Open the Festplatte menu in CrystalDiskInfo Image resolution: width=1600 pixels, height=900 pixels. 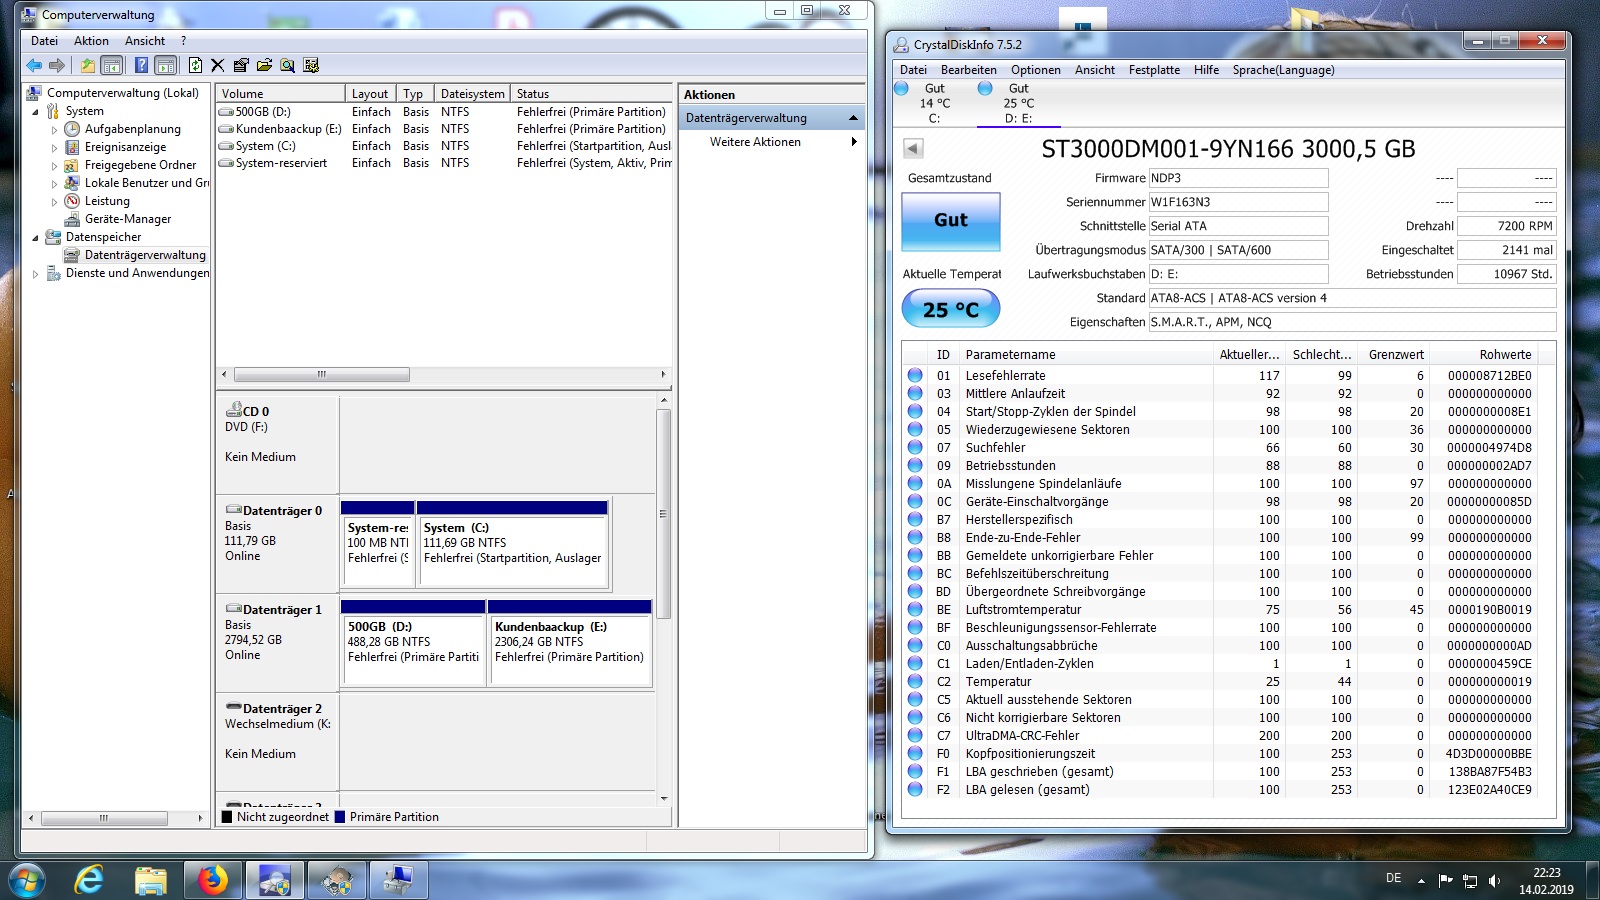click(1154, 70)
